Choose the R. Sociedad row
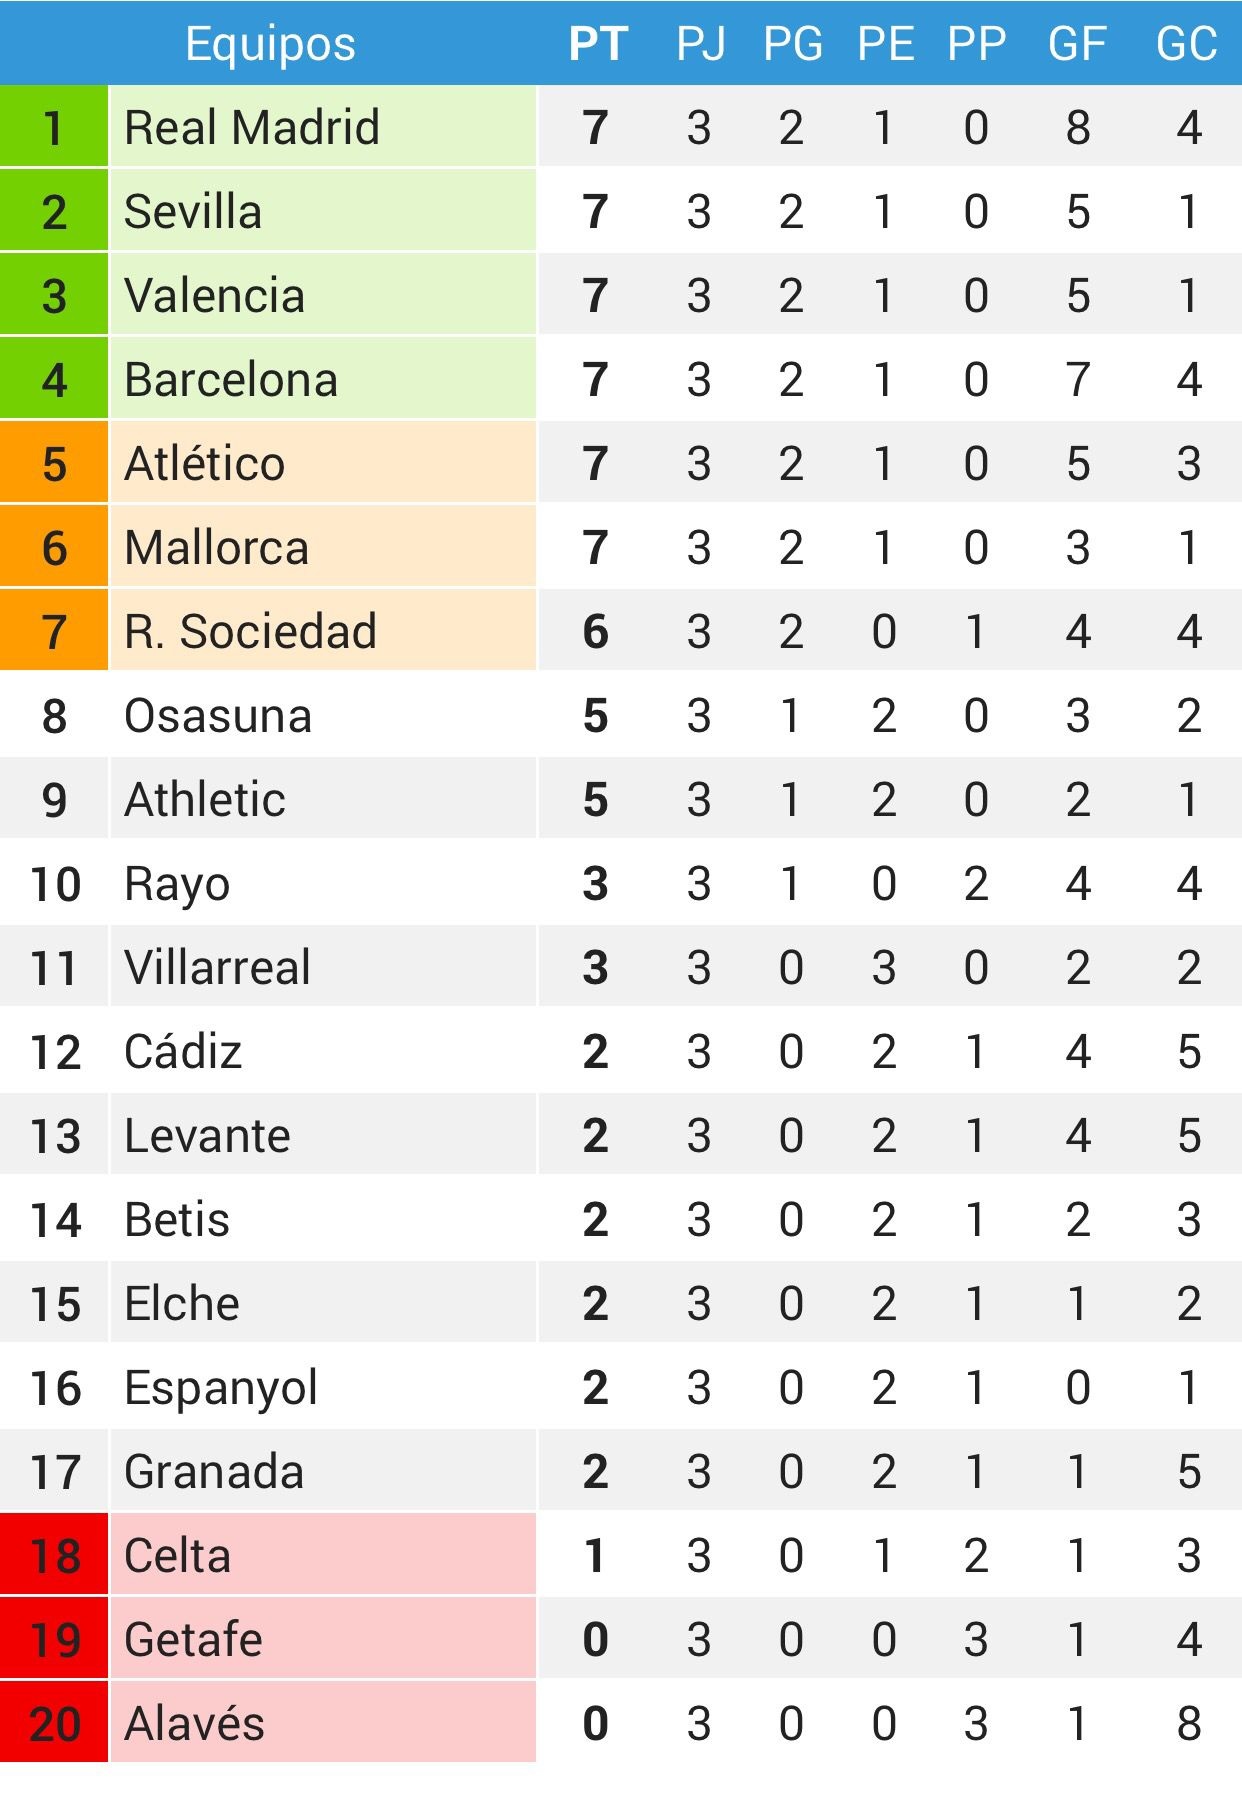The image size is (1242, 1800). click(621, 631)
